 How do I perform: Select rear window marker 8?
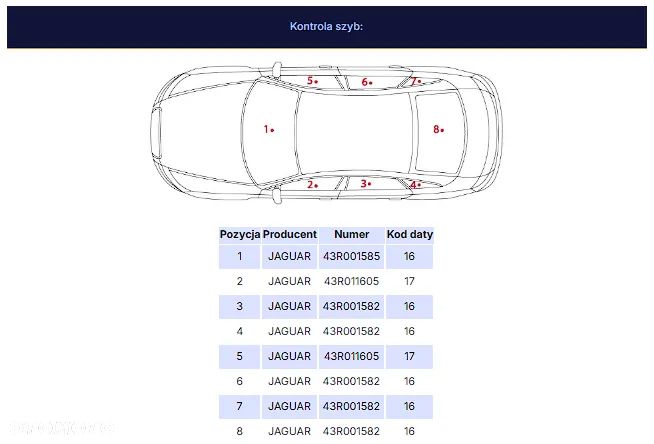click(x=438, y=129)
